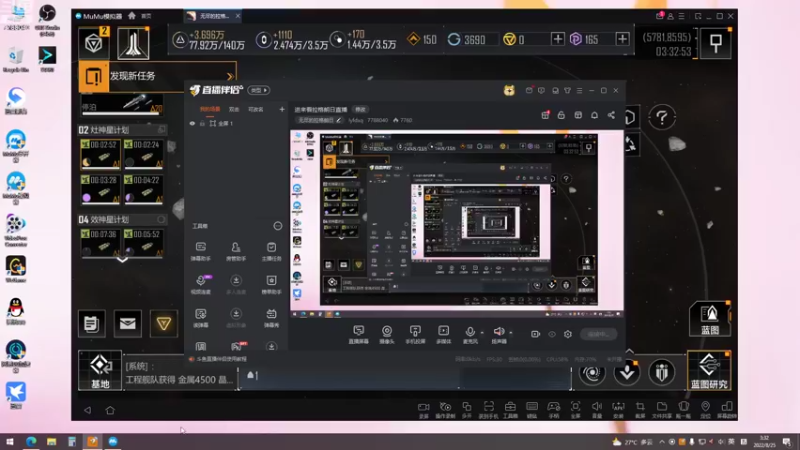Add a 多媒体 multimedia source
This screenshot has height=450, width=800.
[444, 335]
